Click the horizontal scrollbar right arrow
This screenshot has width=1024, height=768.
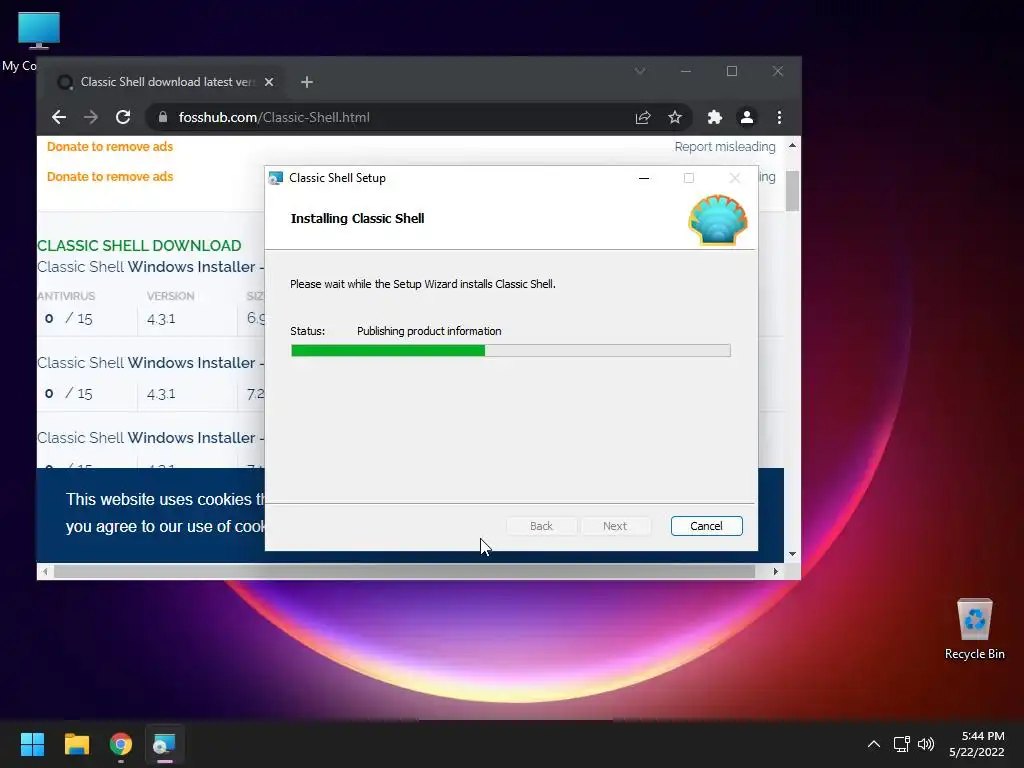point(775,571)
